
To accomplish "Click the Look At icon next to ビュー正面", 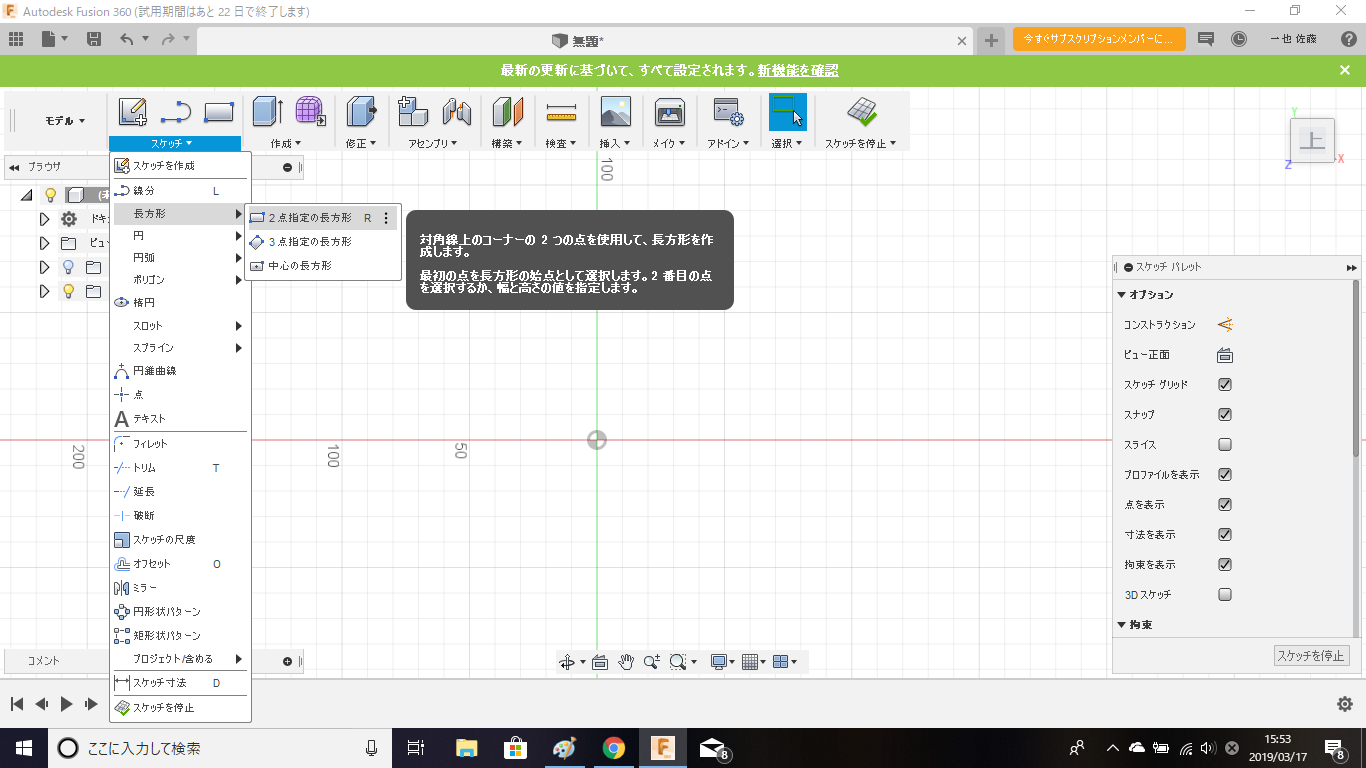I will coord(1225,355).
